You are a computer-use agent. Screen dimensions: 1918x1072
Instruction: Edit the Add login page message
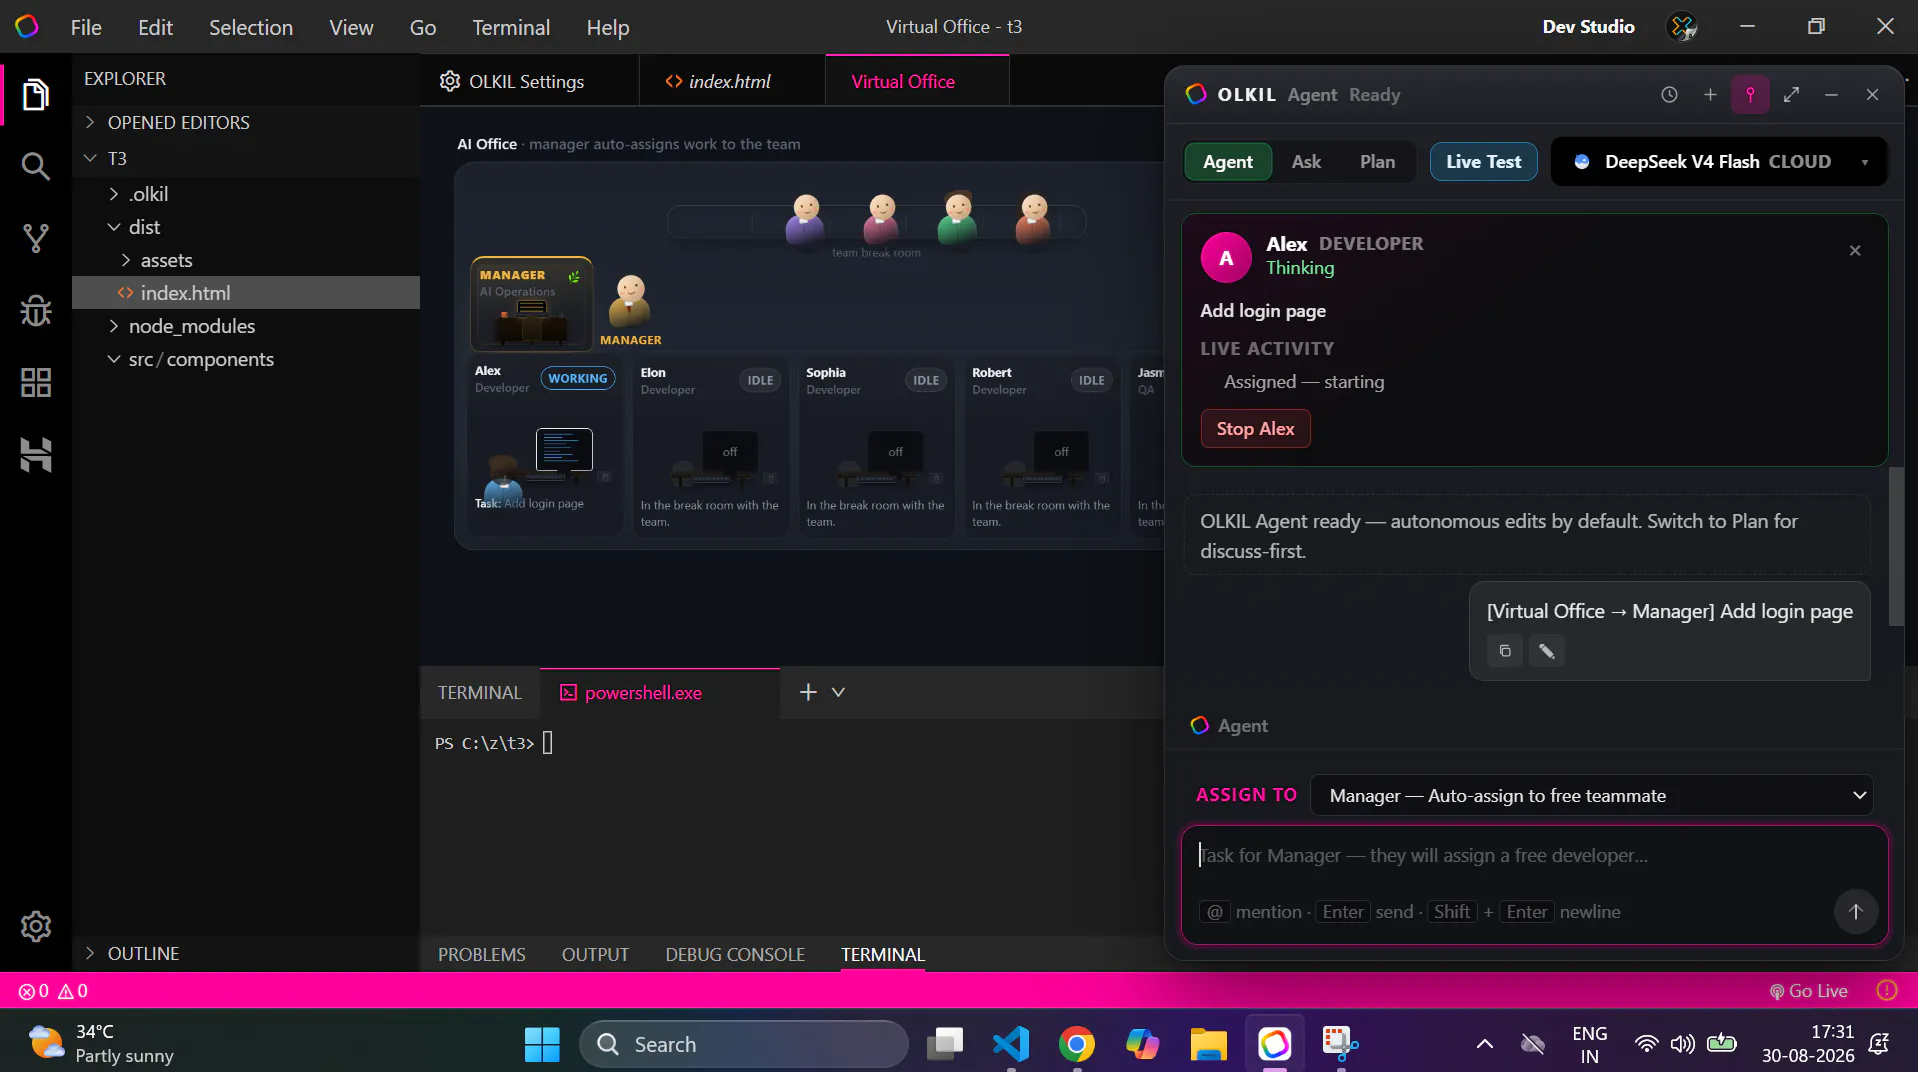pos(1546,651)
